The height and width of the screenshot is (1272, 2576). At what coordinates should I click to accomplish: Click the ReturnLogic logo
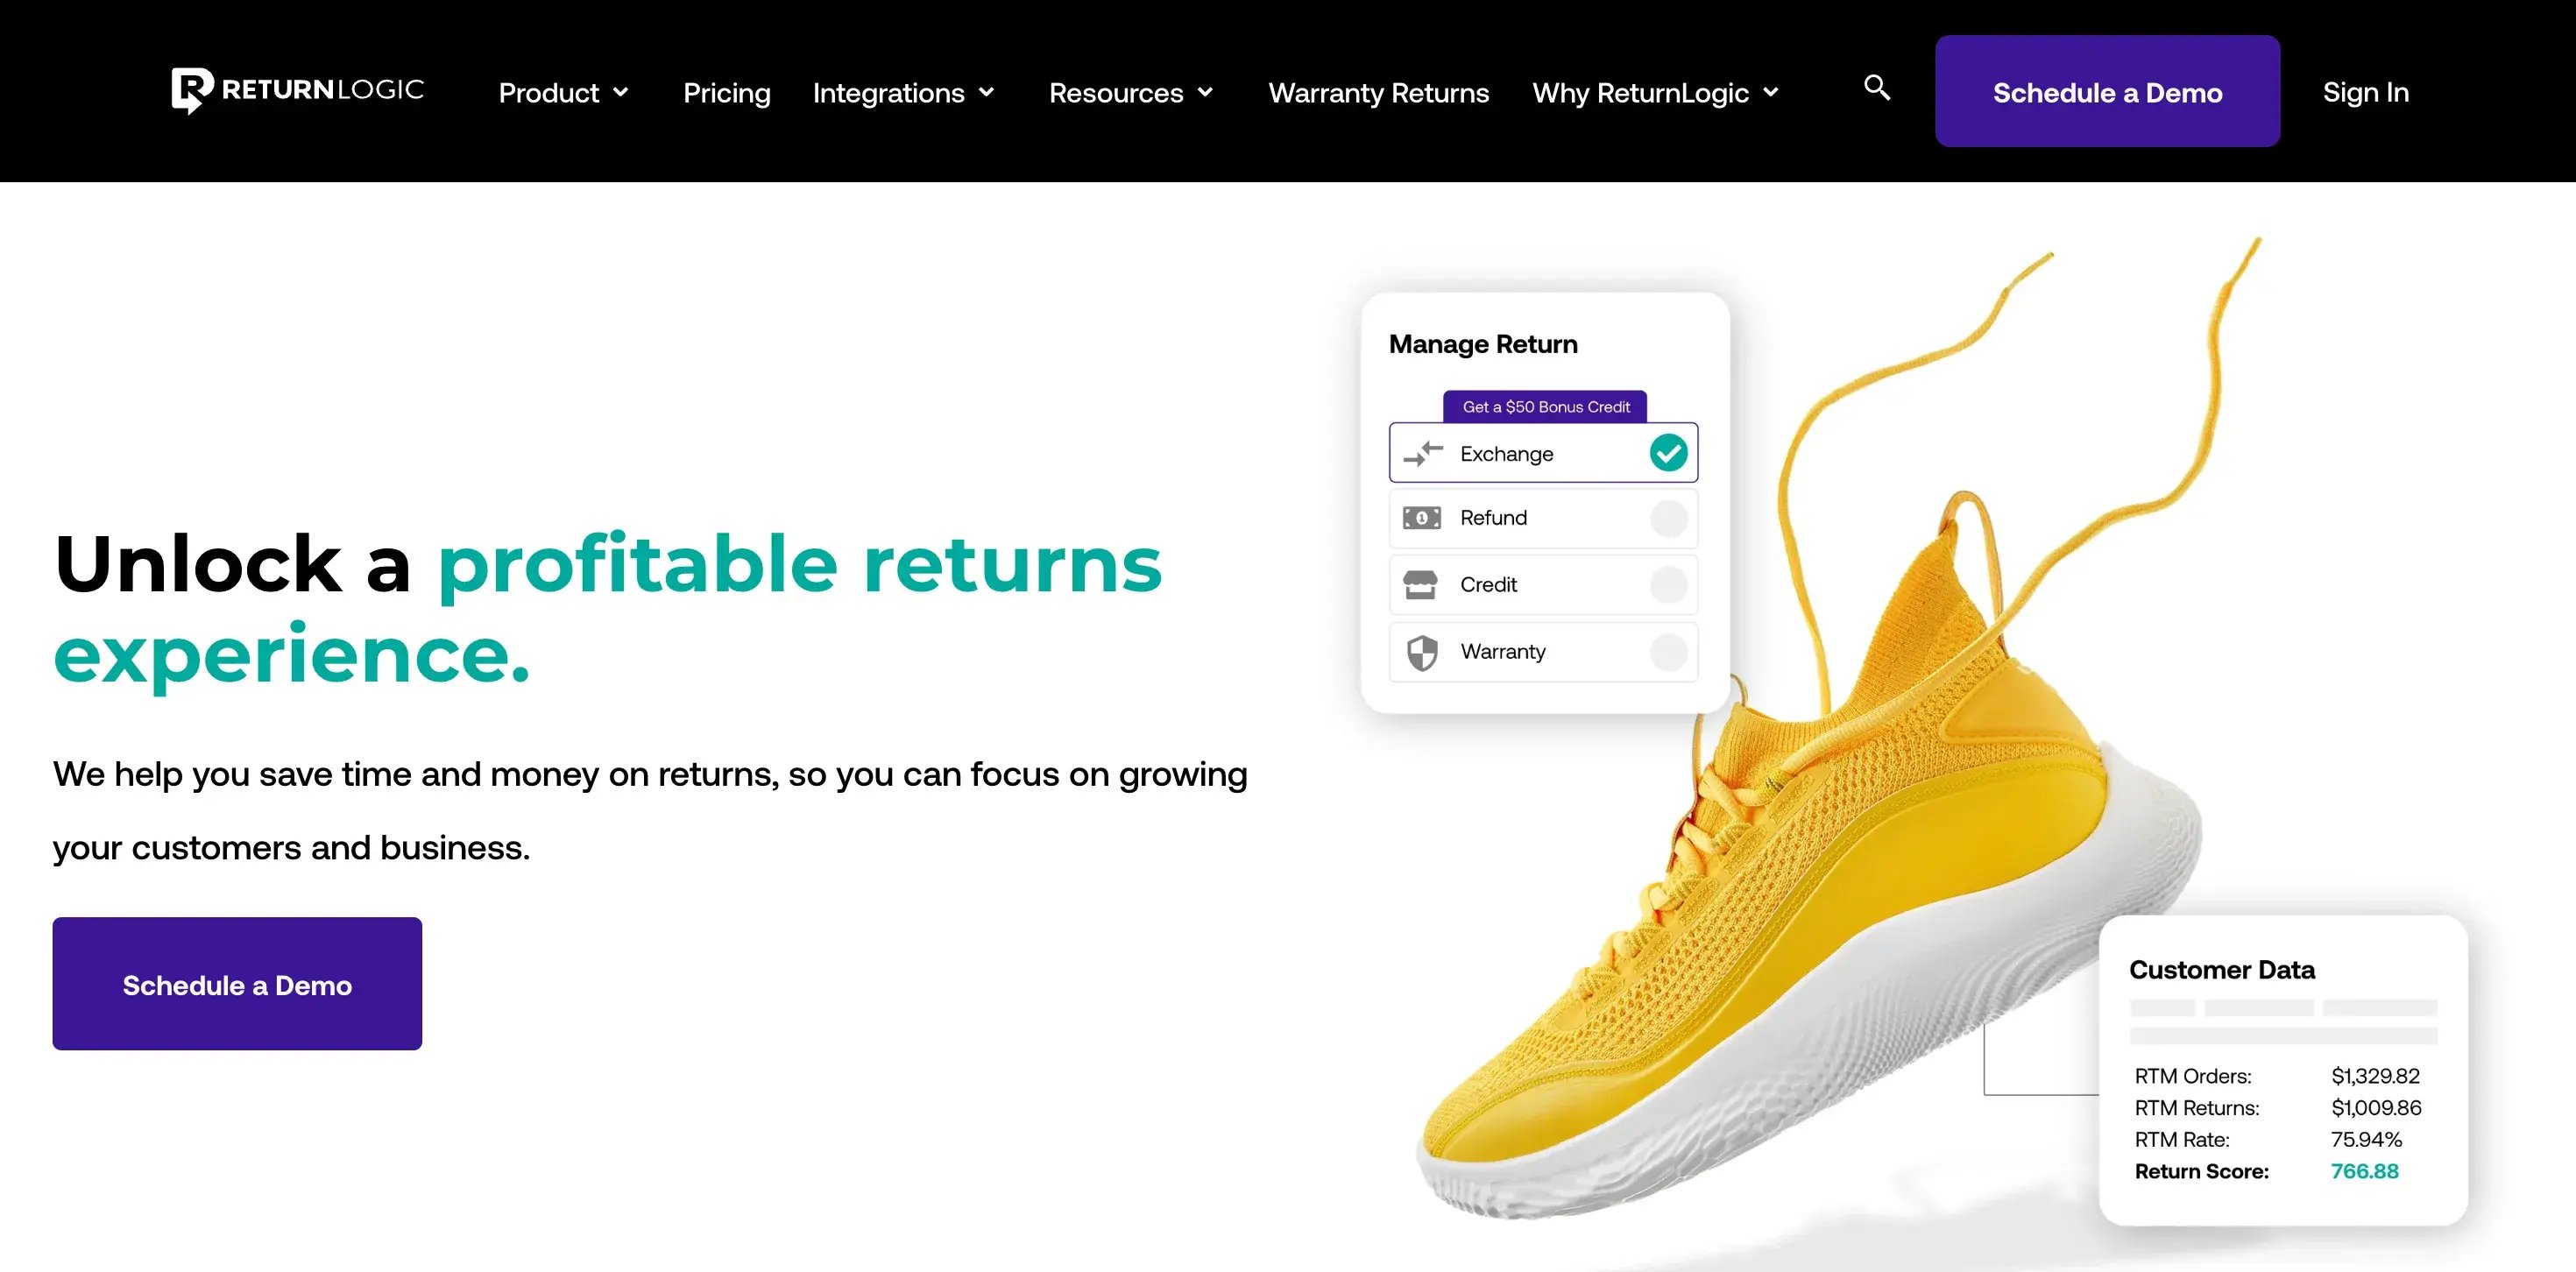coord(297,90)
